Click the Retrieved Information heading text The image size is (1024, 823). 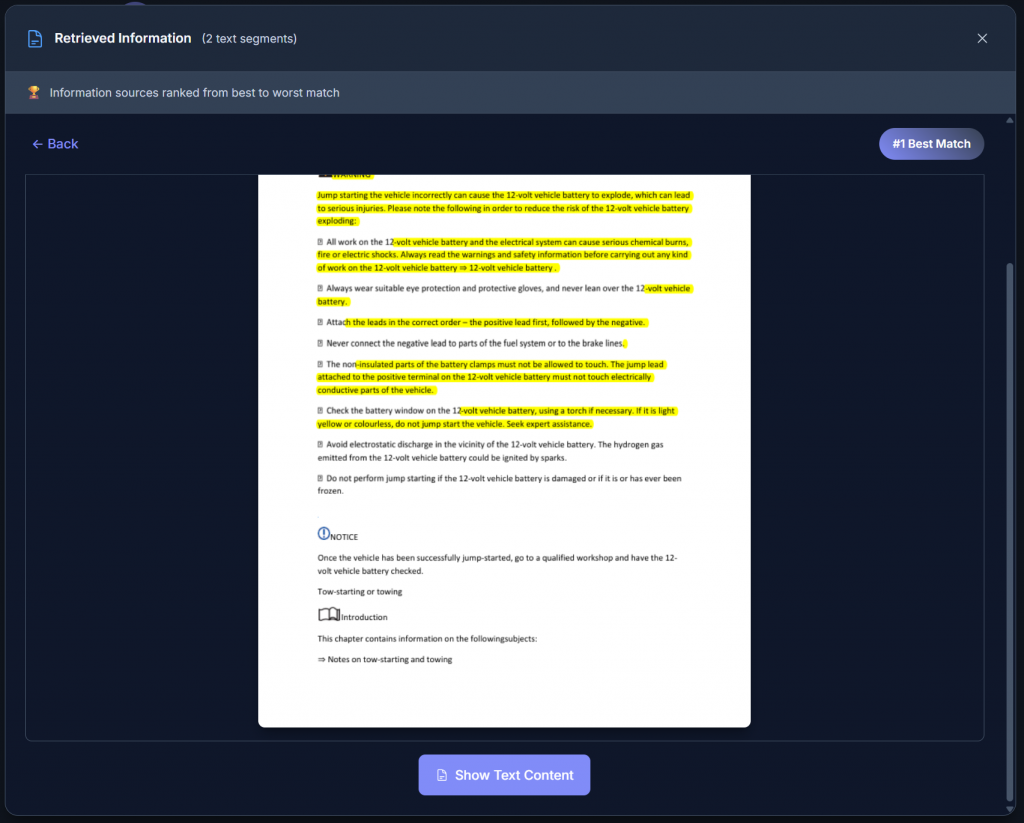click(x=122, y=38)
